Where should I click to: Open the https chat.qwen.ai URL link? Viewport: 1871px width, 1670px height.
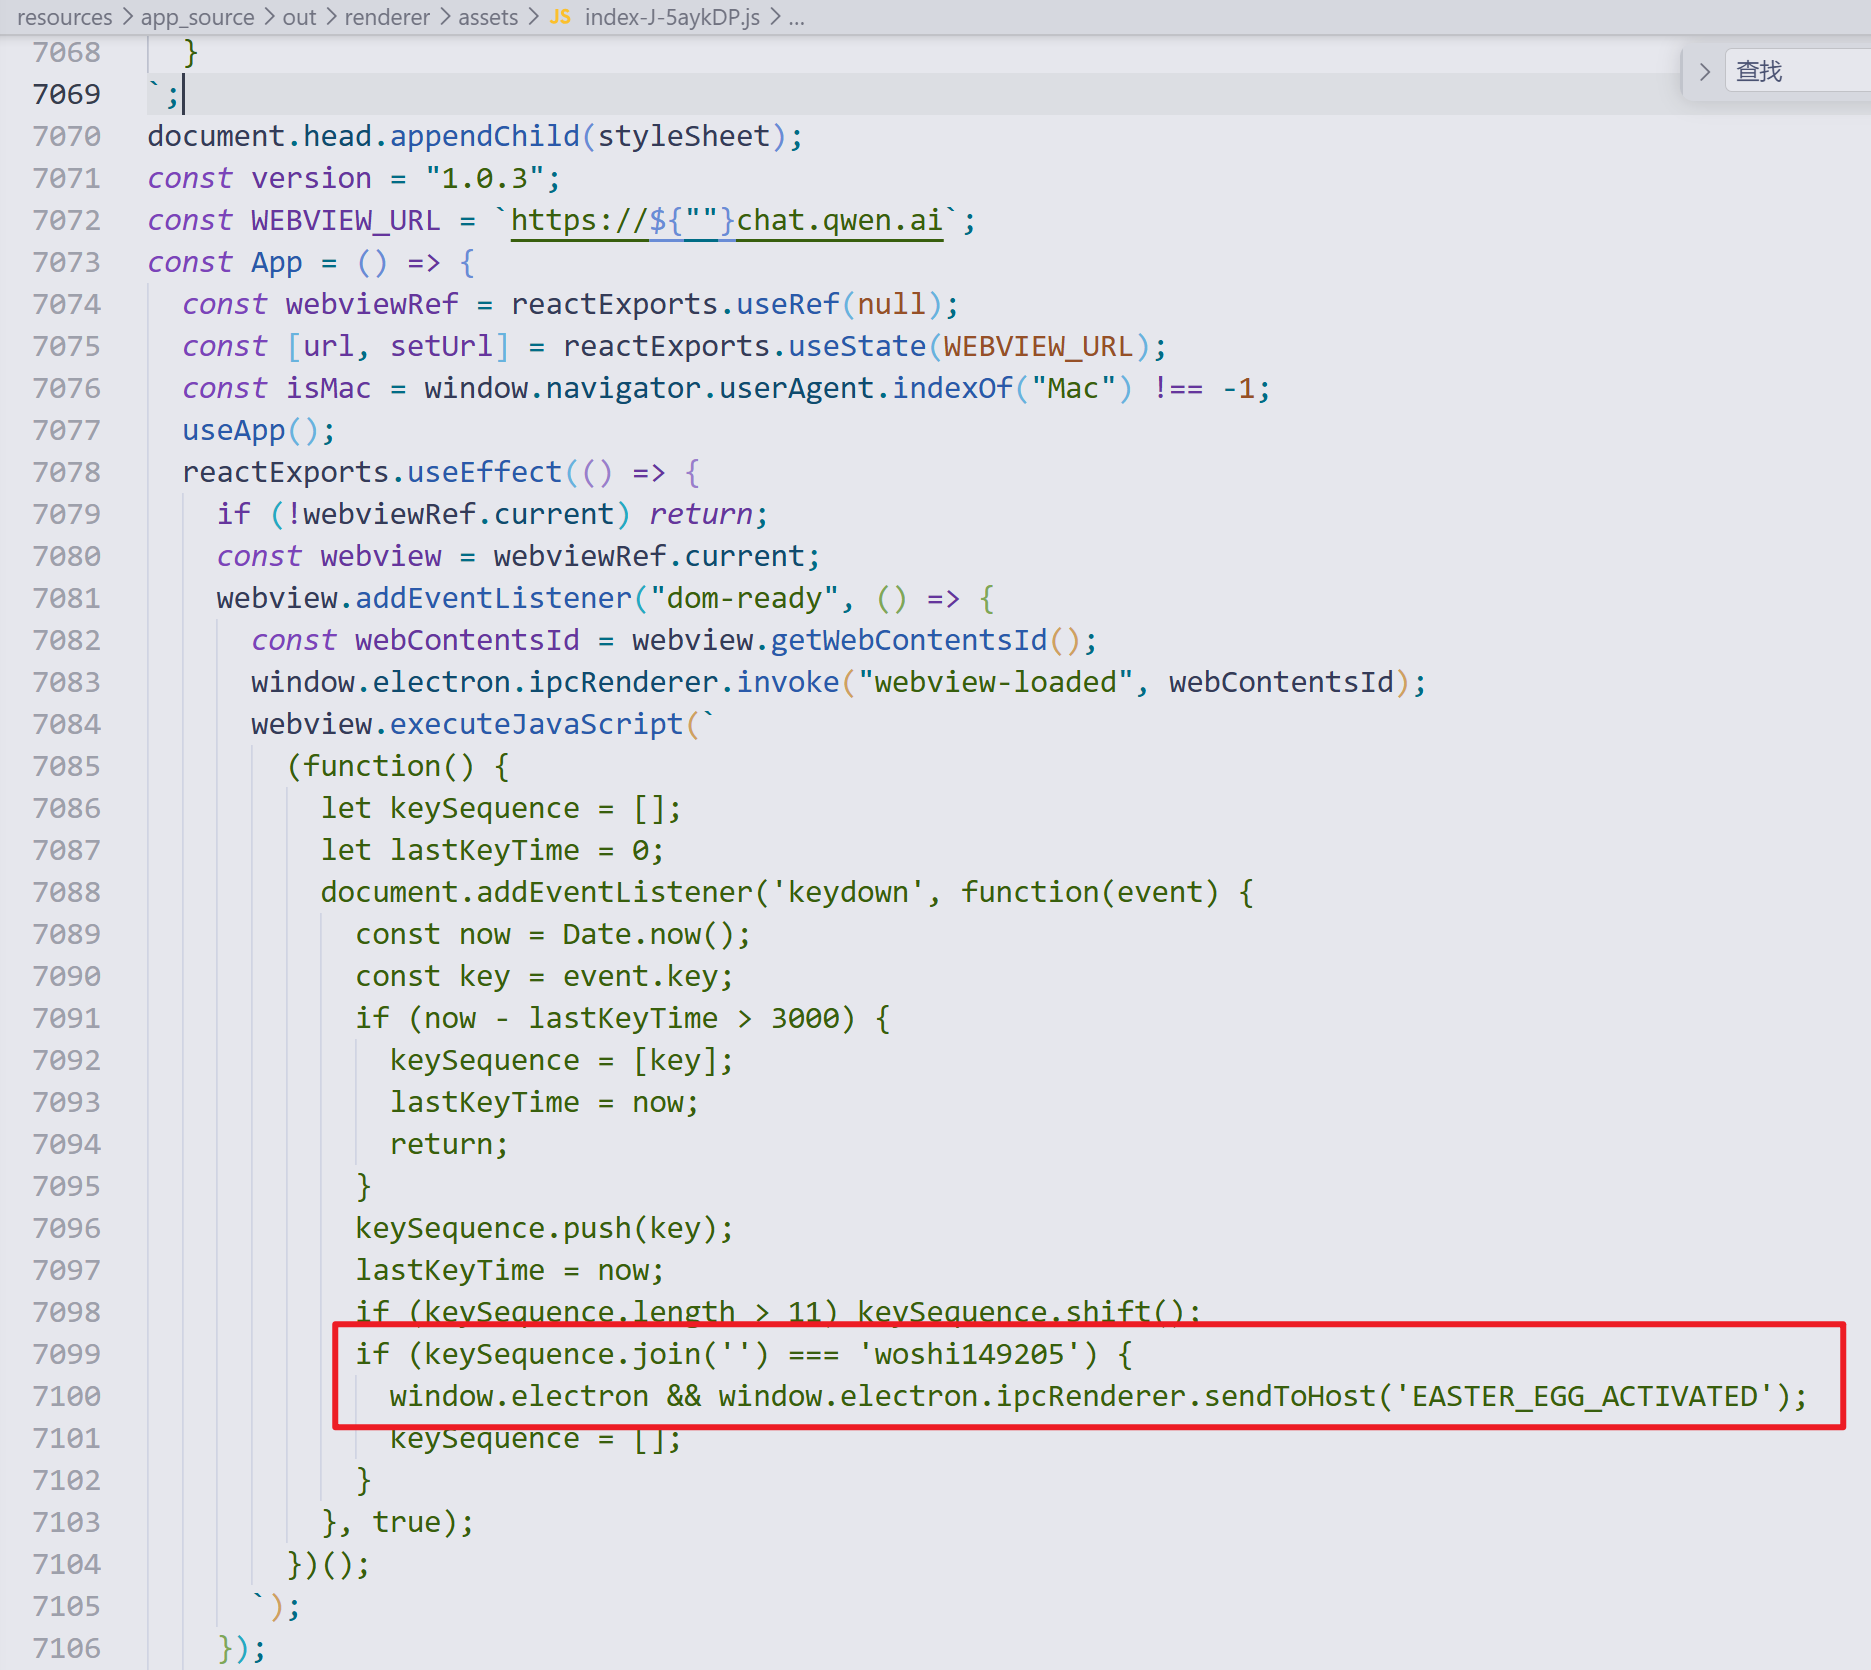[x=727, y=220]
